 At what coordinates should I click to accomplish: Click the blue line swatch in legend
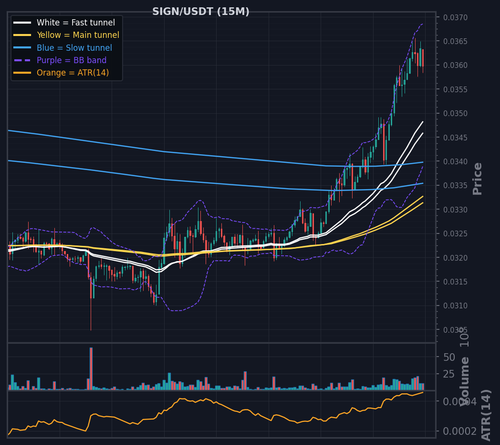point(22,48)
